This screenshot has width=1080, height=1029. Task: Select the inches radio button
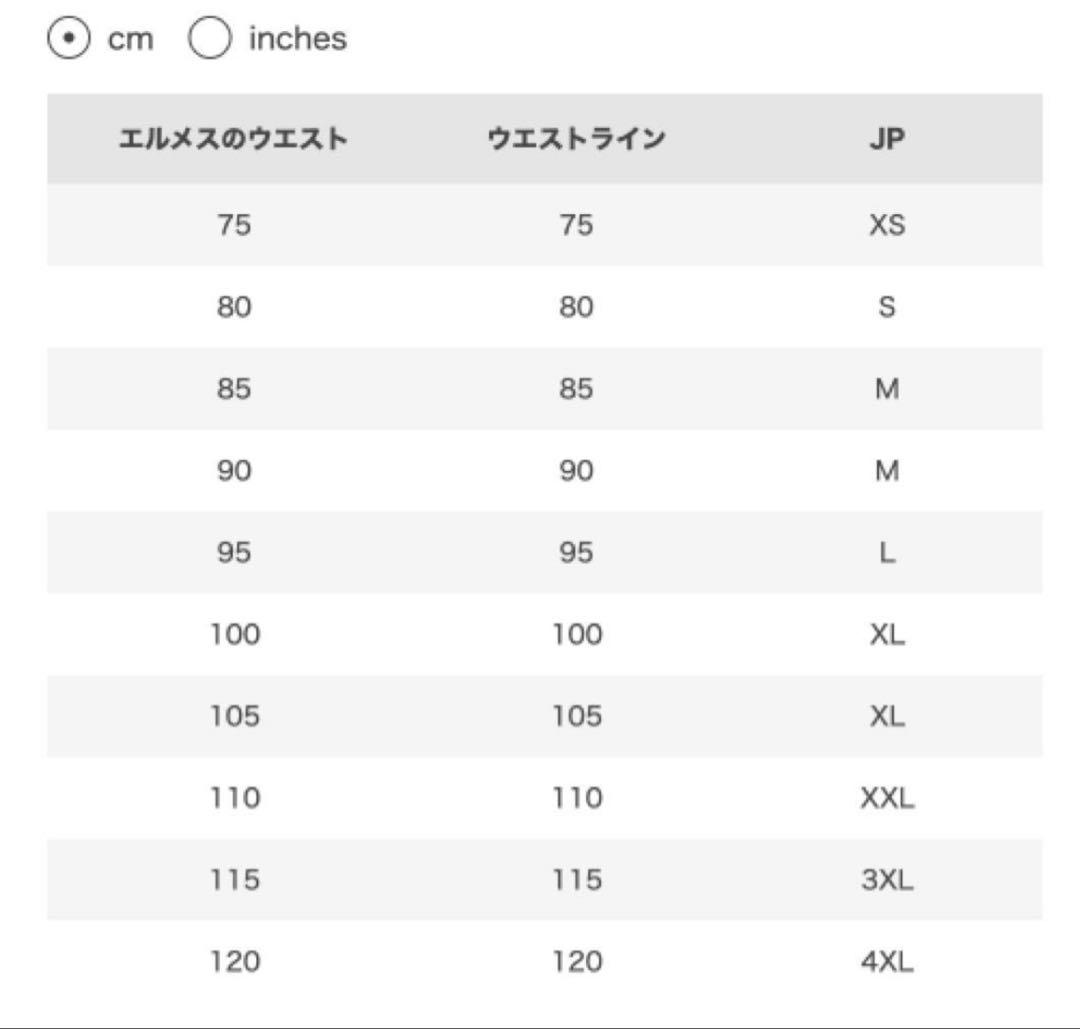click(x=209, y=39)
